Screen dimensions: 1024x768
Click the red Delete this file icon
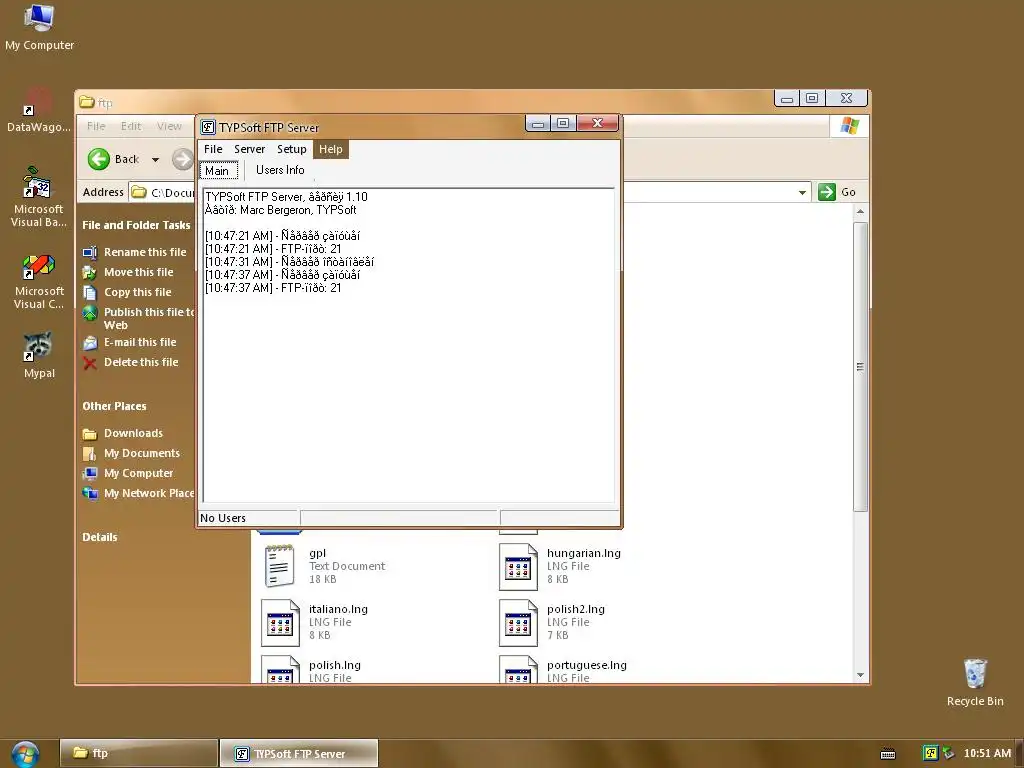point(90,363)
